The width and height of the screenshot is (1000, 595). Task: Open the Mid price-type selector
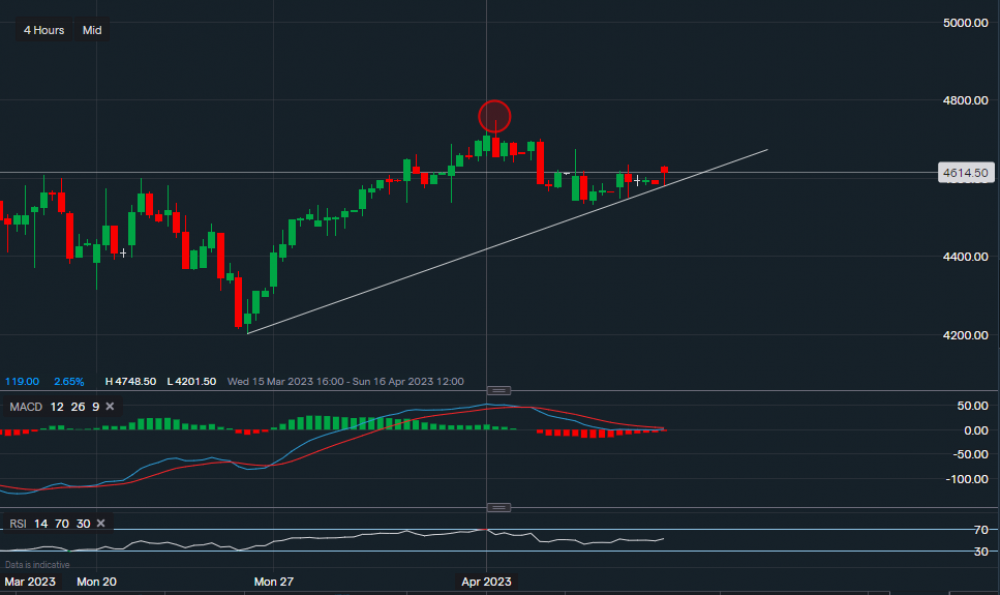click(91, 30)
